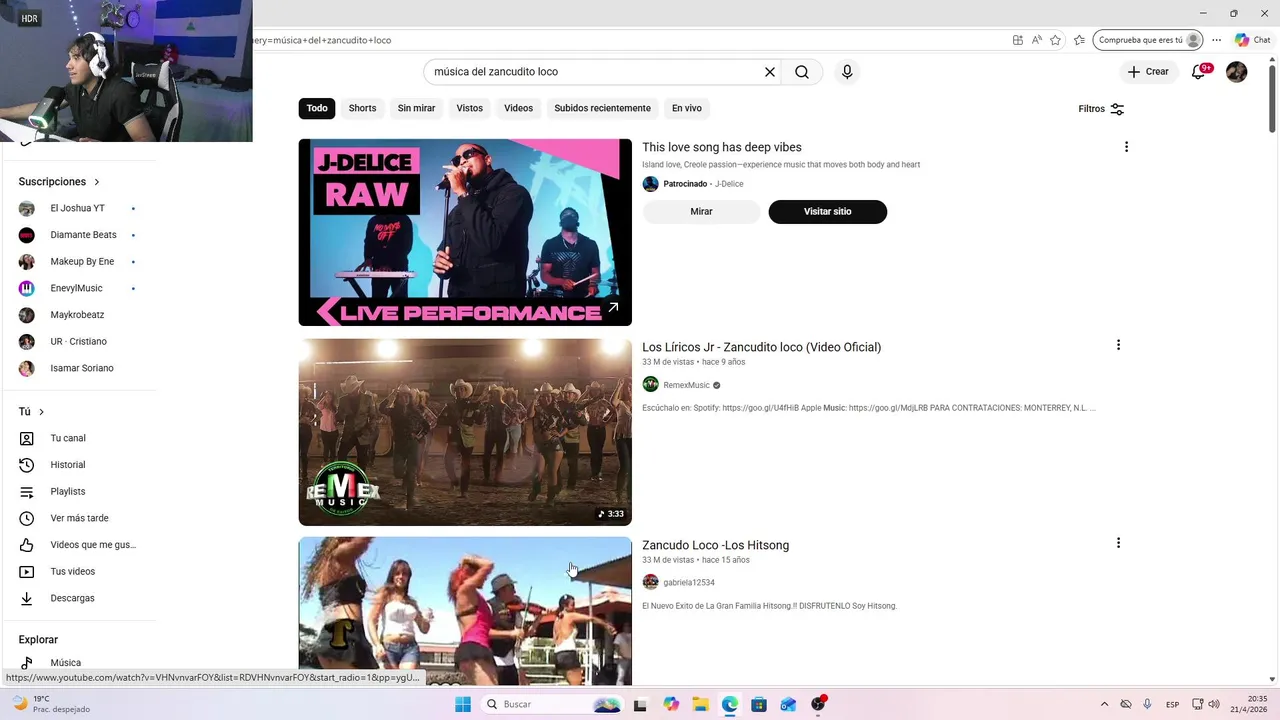Open File Explorer from the taskbar
The height and width of the screenshot is (720, 1280).
click(700, 704)
